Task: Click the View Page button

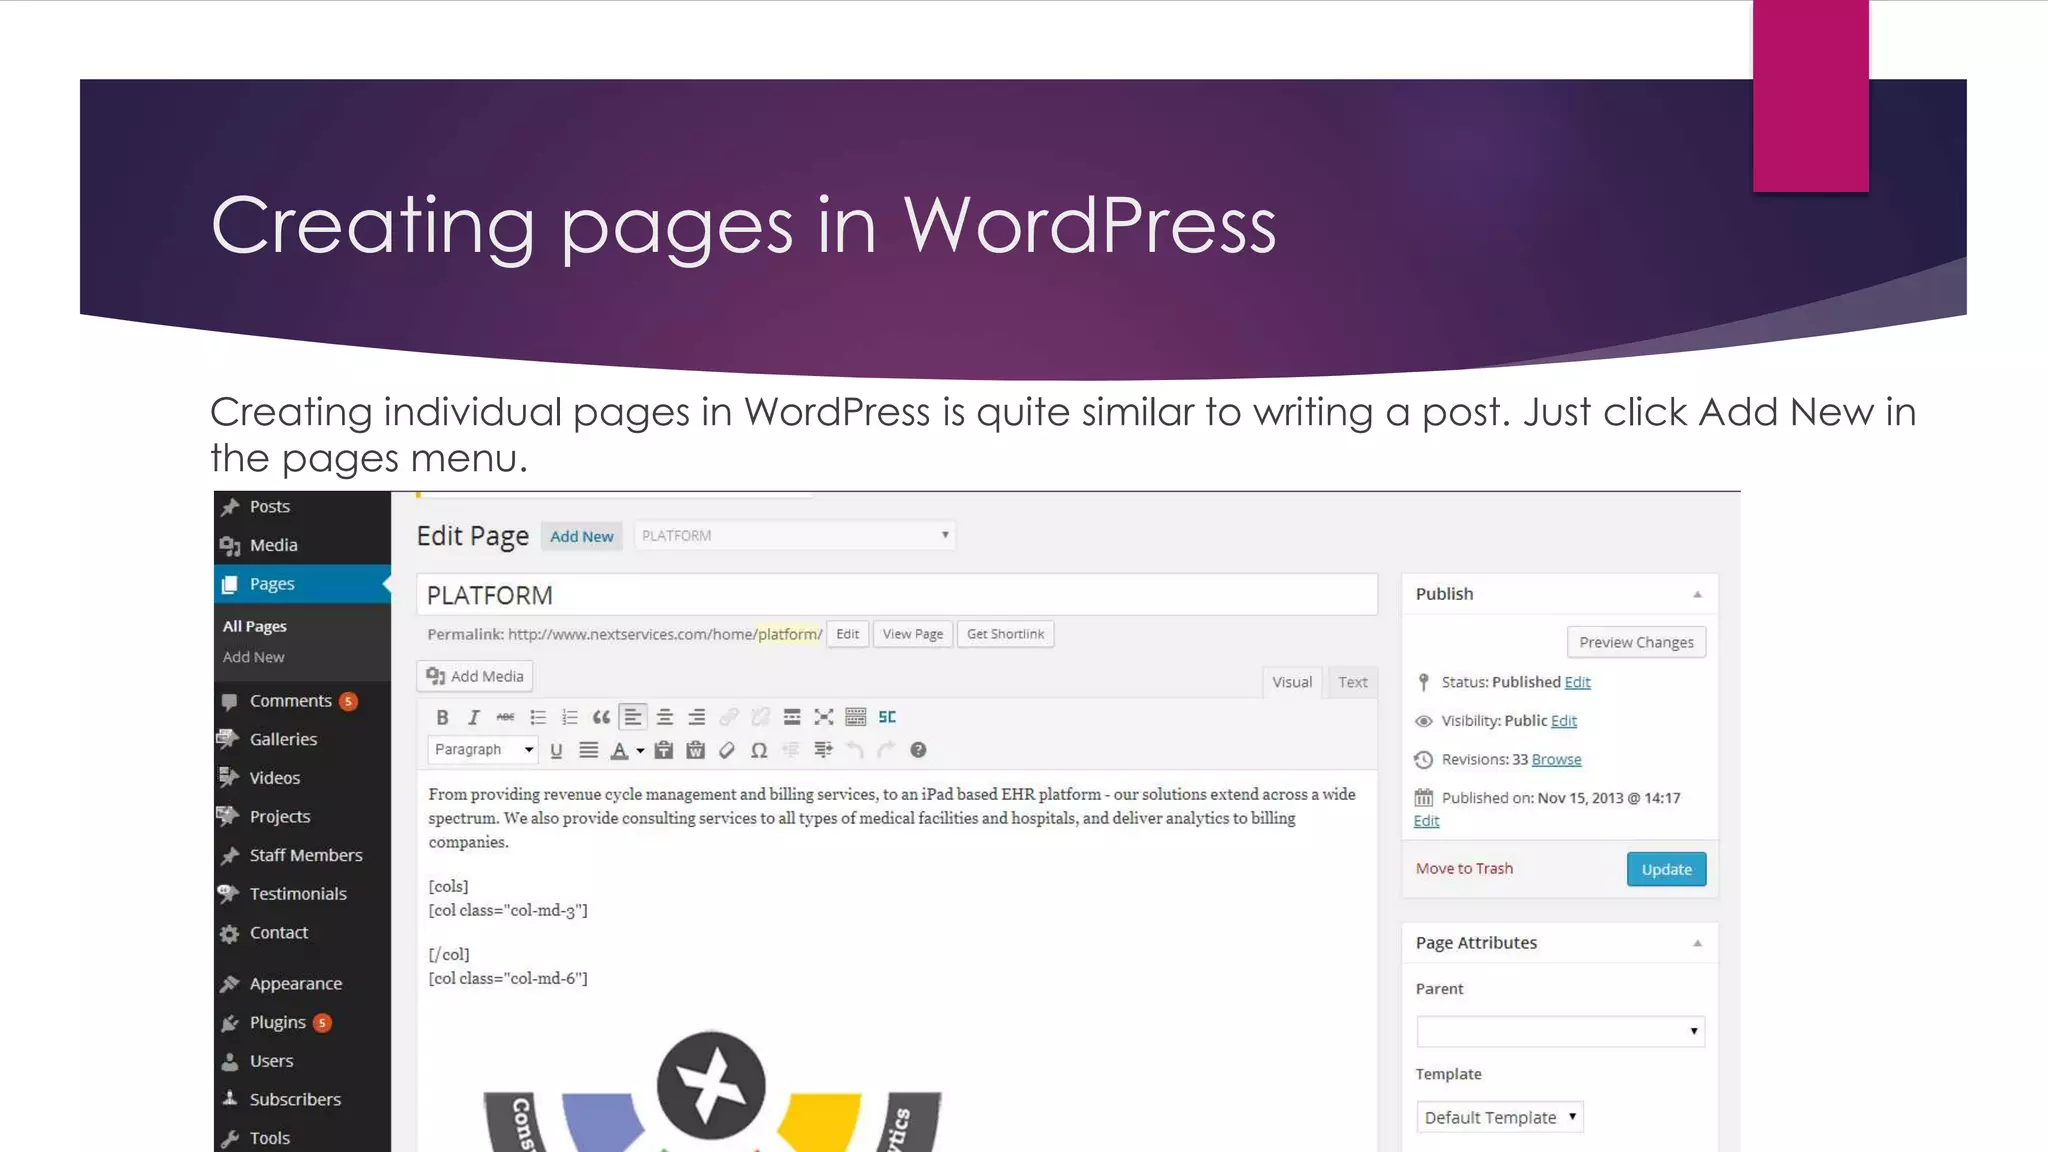Action: pyautogui.click(x=912, y=634)
